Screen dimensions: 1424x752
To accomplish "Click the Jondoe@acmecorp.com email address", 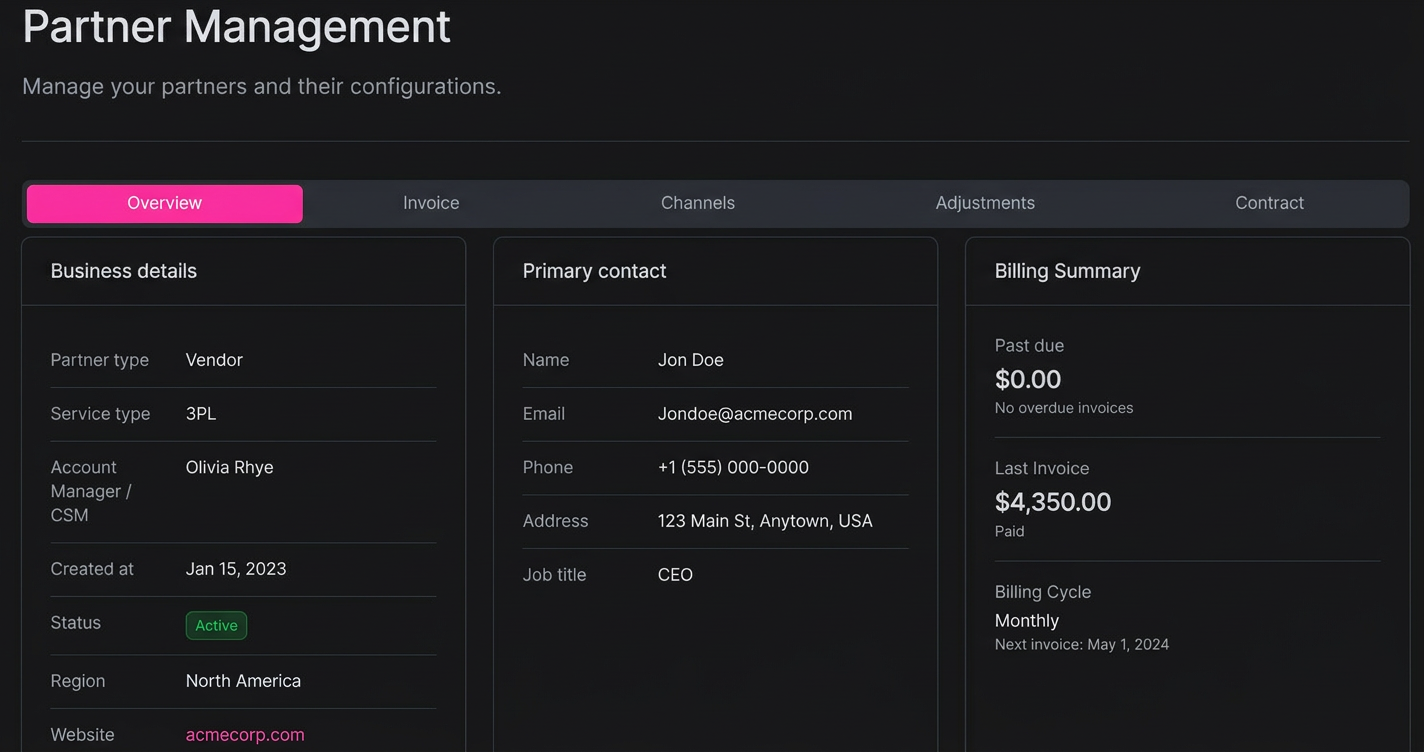I will pos(755,413).
